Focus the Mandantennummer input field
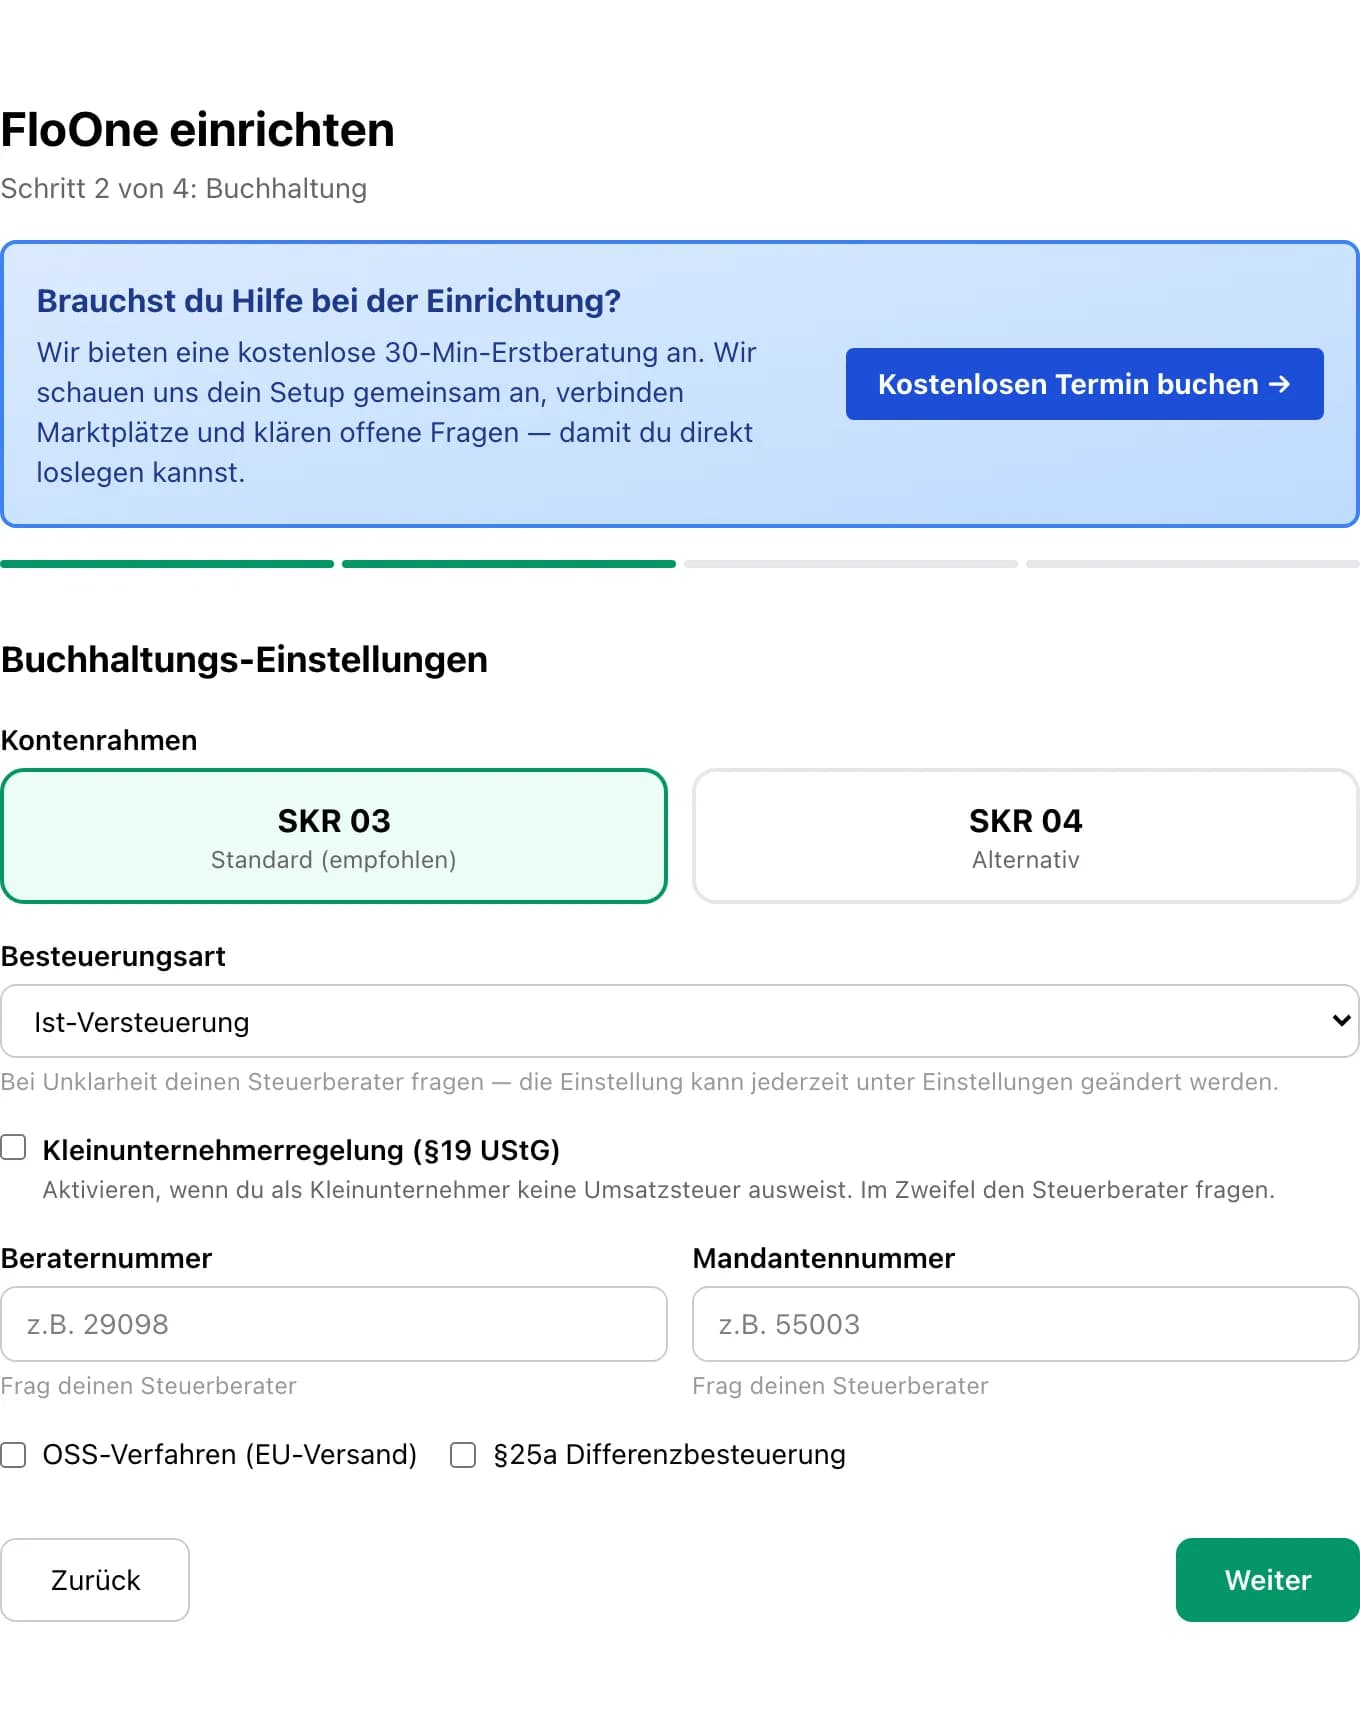The image size is (1360, 1718). (x=1026, y=1324)
